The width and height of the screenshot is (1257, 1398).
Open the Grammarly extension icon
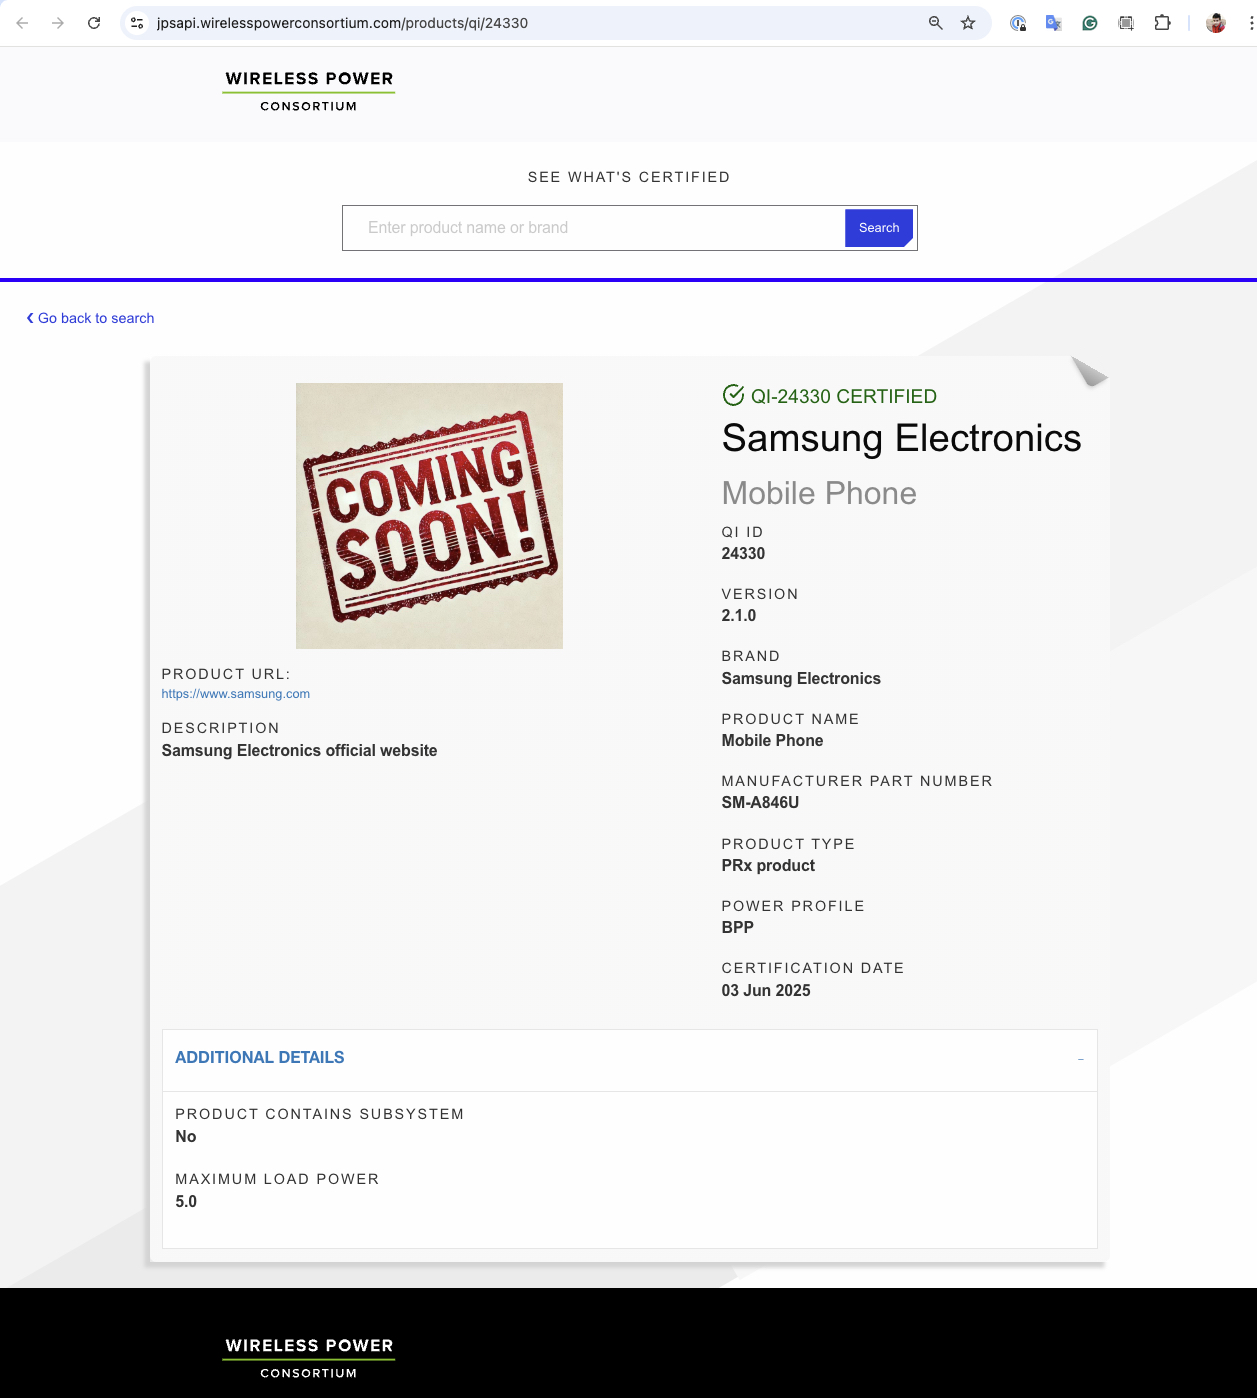1090,23
